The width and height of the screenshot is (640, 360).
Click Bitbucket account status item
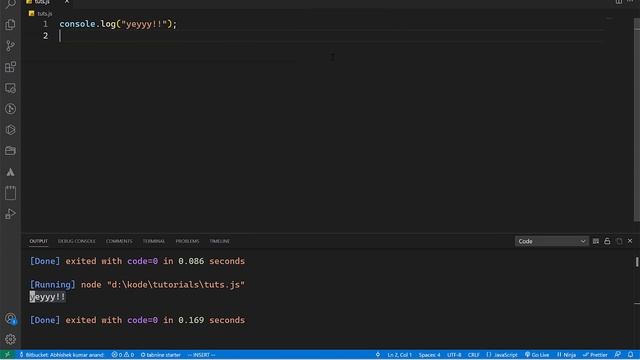62,355
